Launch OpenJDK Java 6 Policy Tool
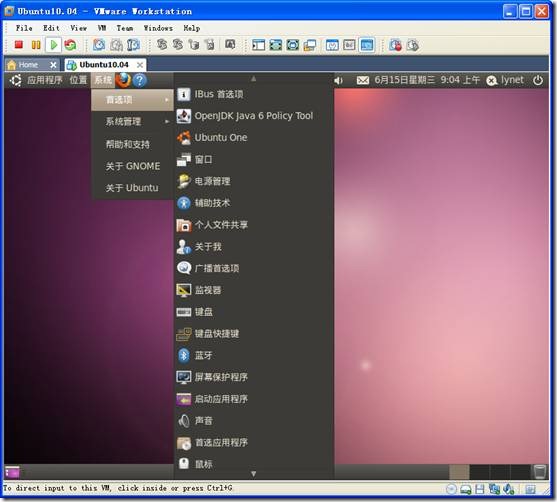This screenshot has height=502, width=557. [254, 116]
